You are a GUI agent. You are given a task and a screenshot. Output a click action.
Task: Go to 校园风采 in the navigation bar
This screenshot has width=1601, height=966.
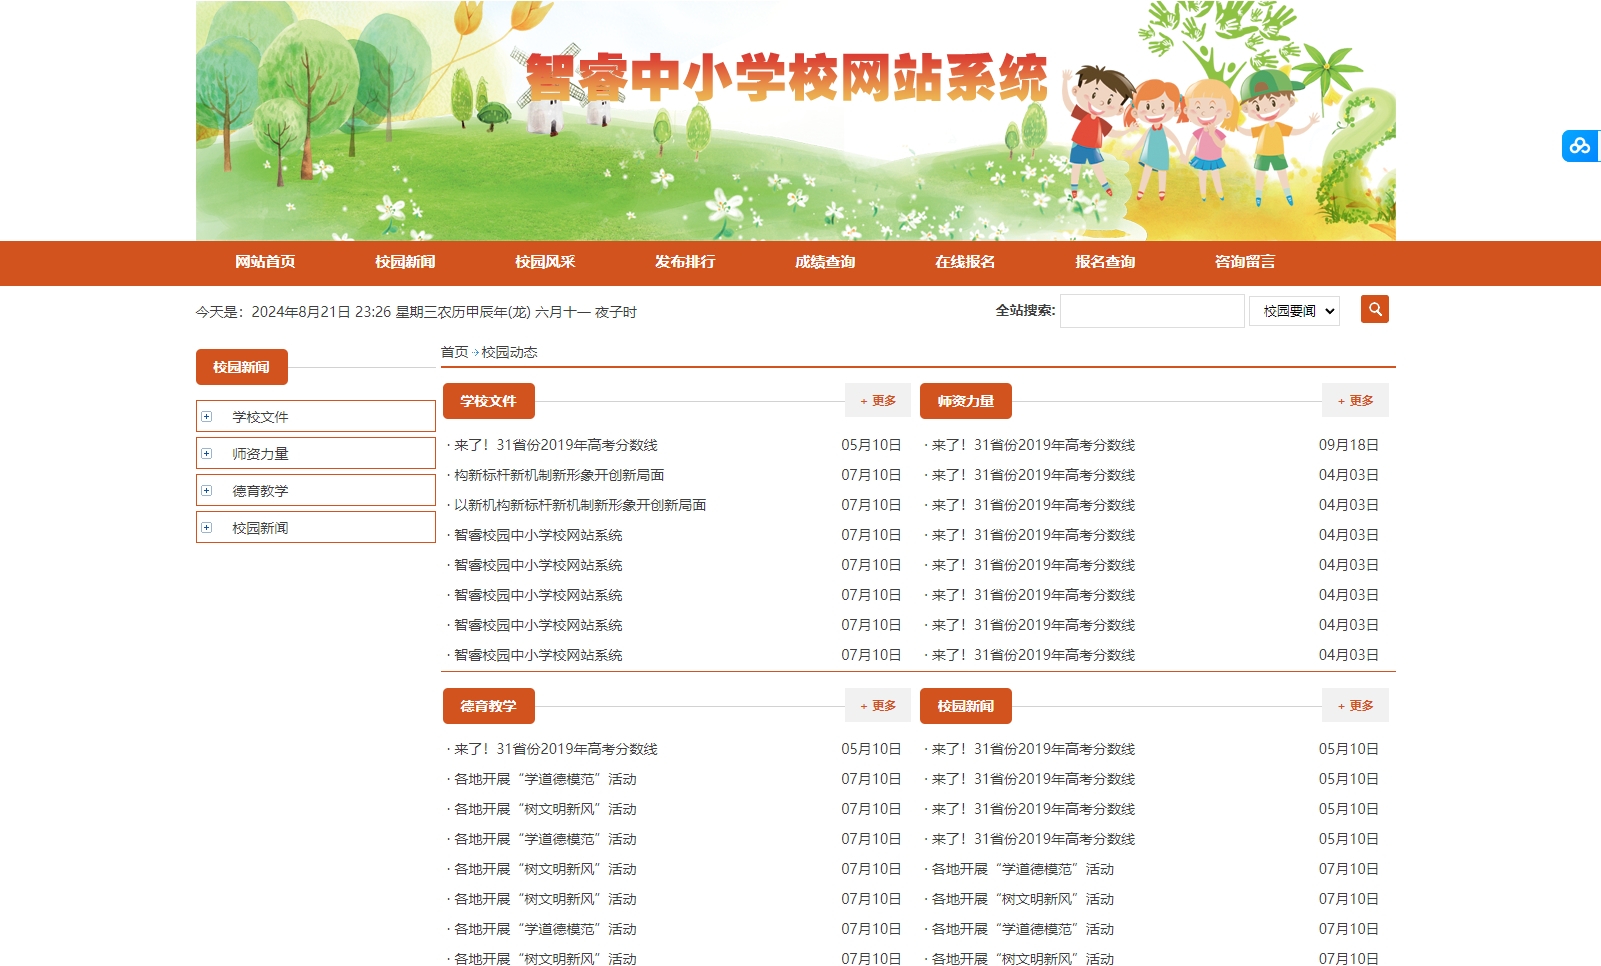pos(545,262)
